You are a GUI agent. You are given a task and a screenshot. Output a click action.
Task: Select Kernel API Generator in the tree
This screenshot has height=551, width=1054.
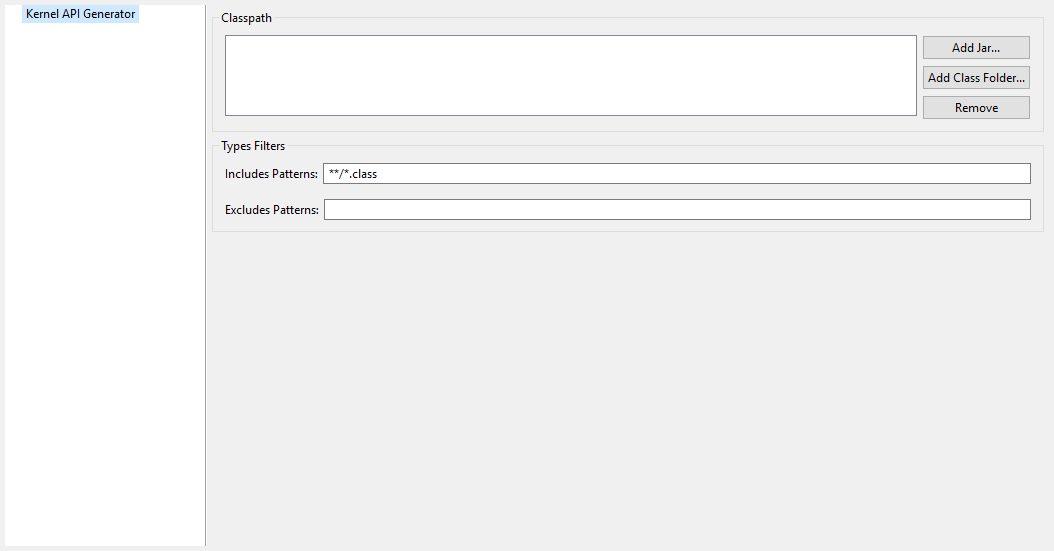(x=80, y=14)
